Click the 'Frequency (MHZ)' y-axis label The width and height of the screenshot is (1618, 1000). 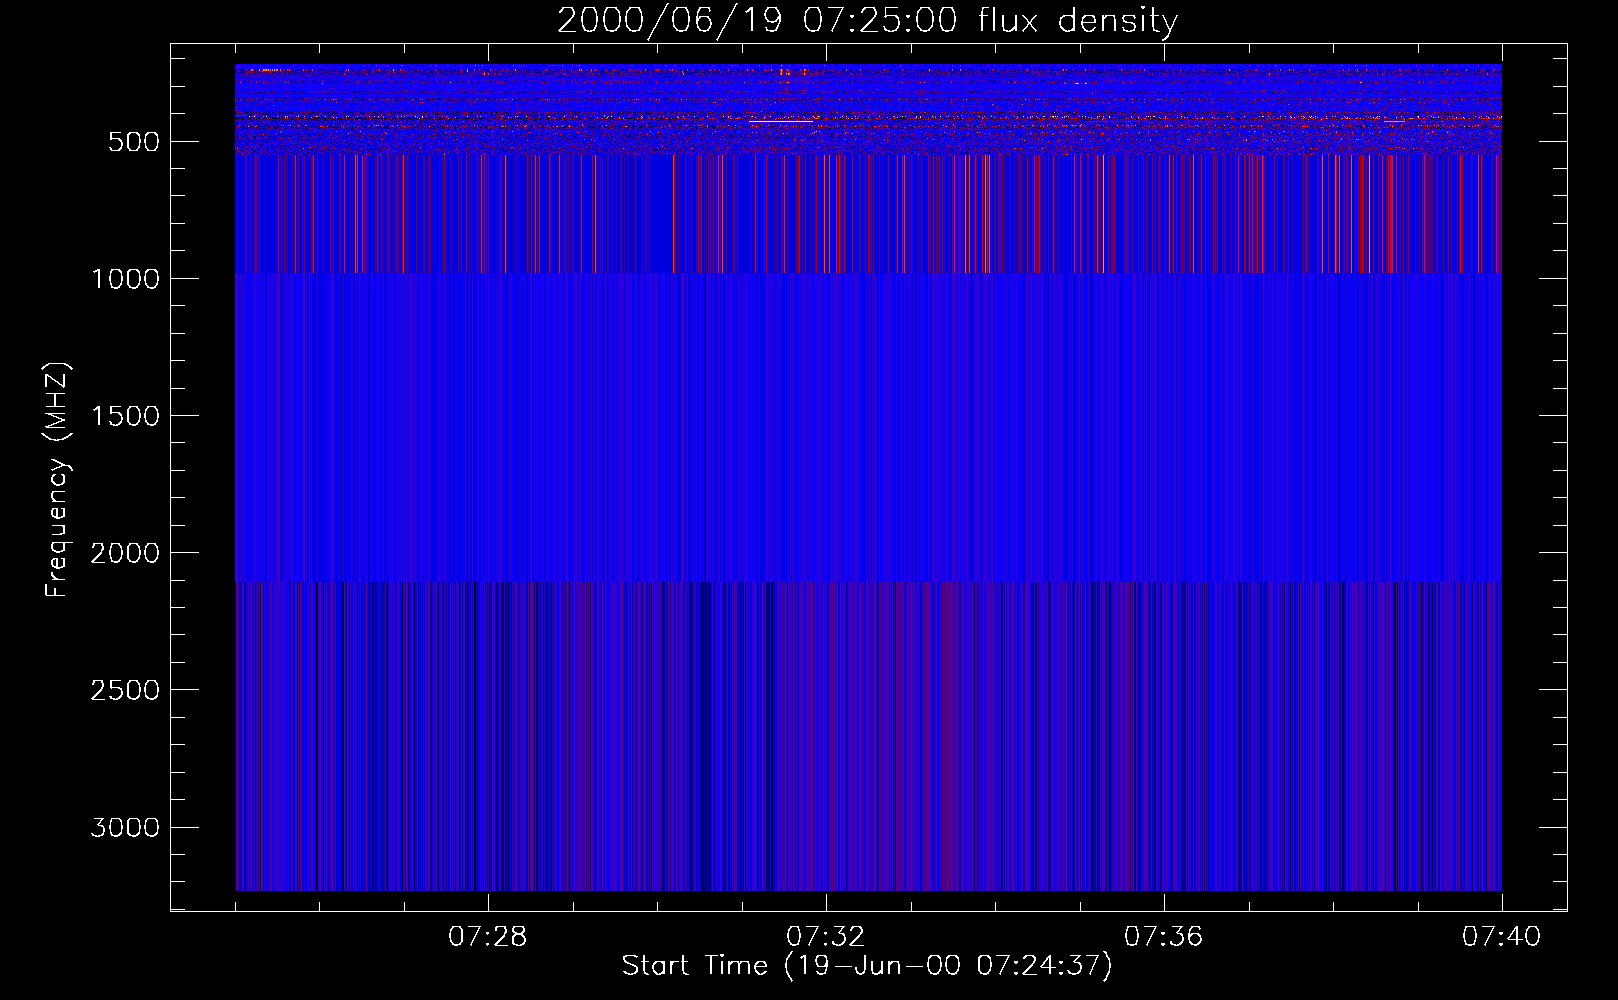(57, 480)
